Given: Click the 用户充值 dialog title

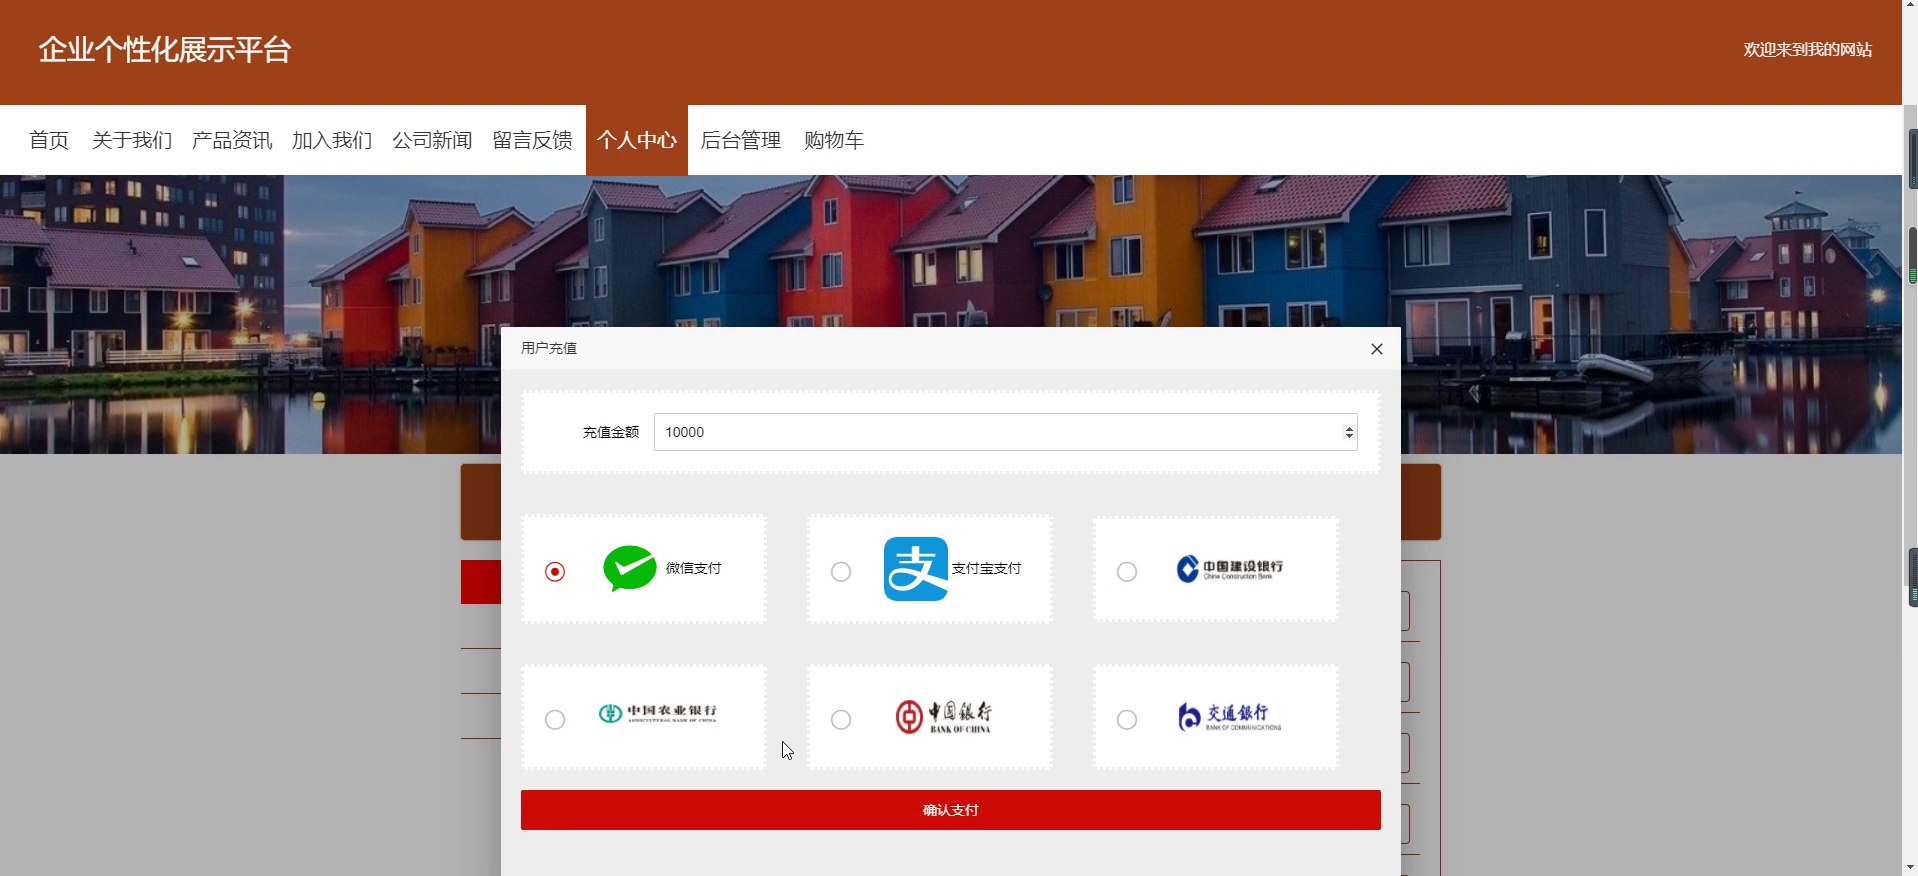Looking at the screenshot, I should click(549, 348).
